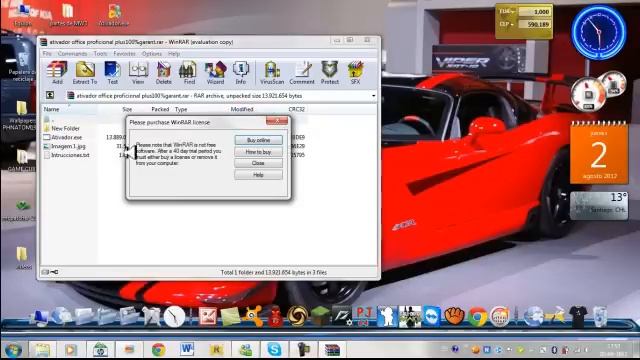
Task: Sort by the CRC32 column header
Action: [297, 109]
